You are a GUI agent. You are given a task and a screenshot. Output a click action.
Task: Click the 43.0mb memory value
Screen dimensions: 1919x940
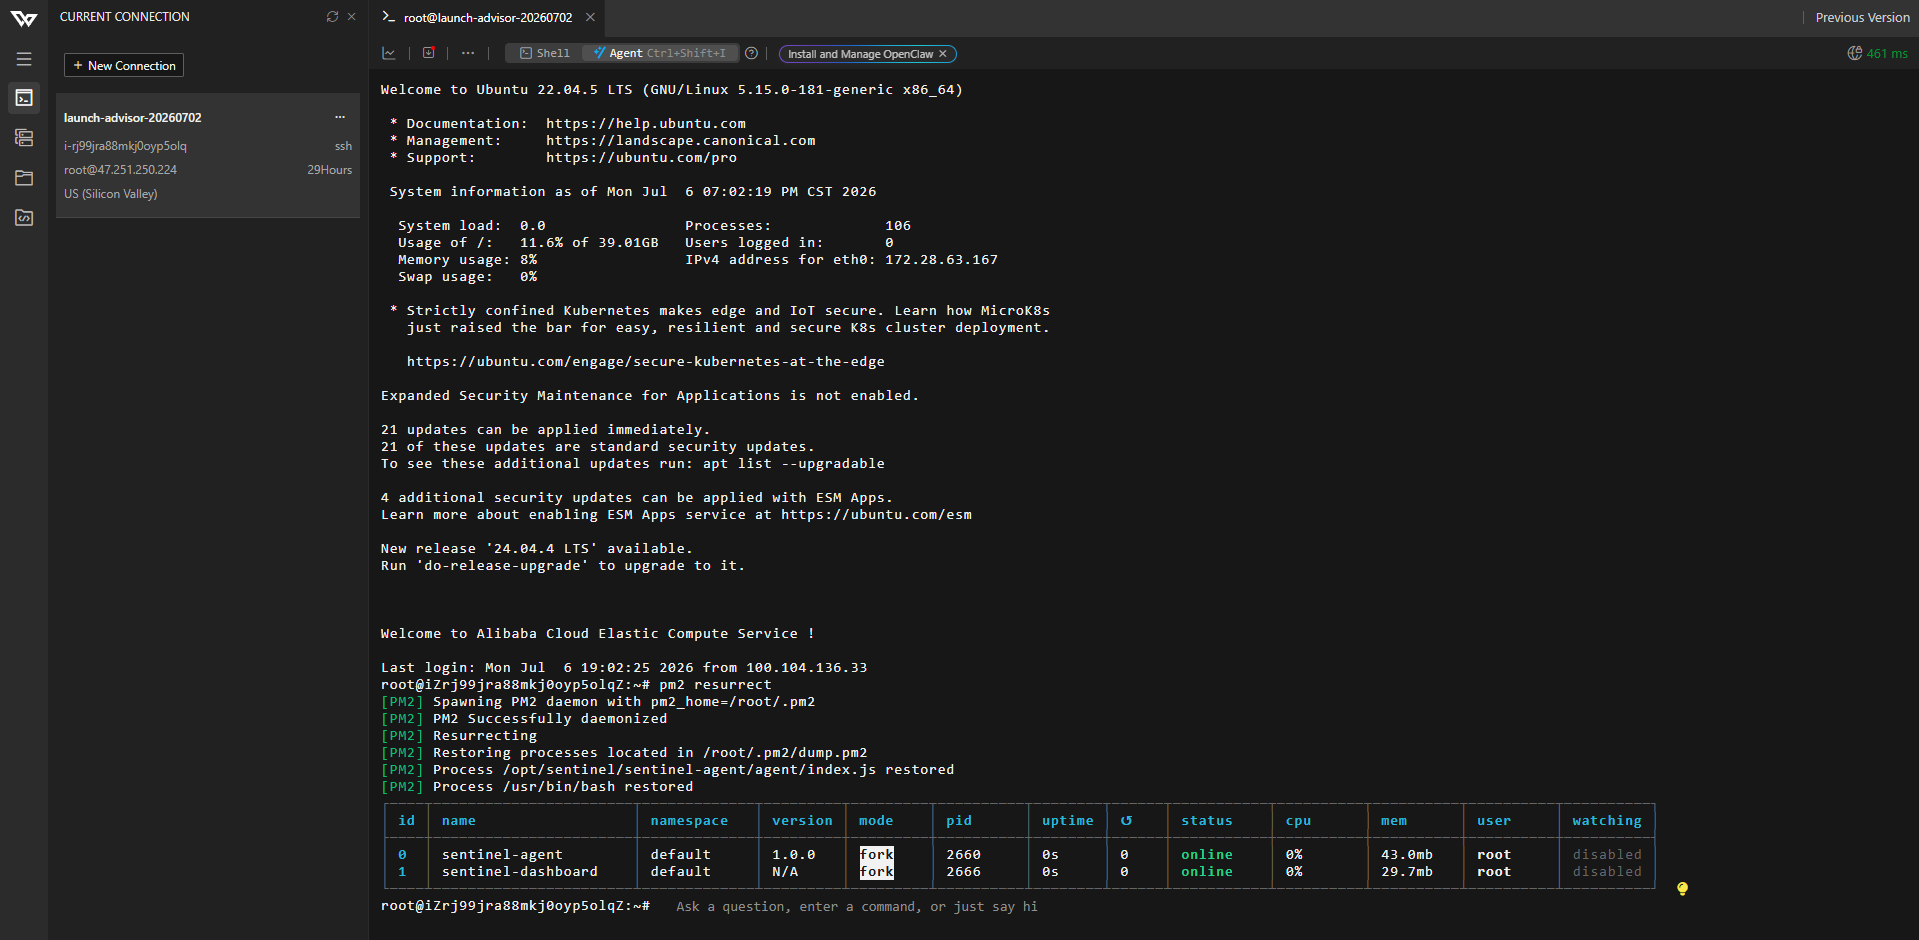1407,855
